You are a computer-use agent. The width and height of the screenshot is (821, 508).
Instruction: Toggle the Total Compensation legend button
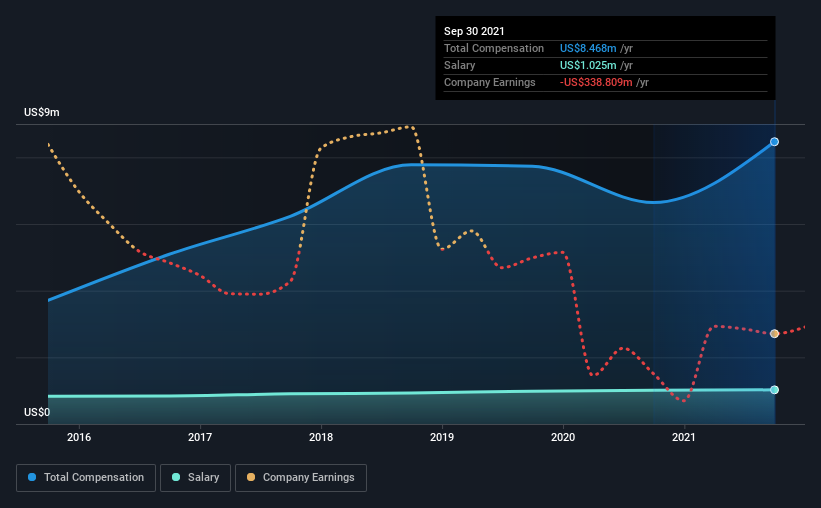(86, 478)
